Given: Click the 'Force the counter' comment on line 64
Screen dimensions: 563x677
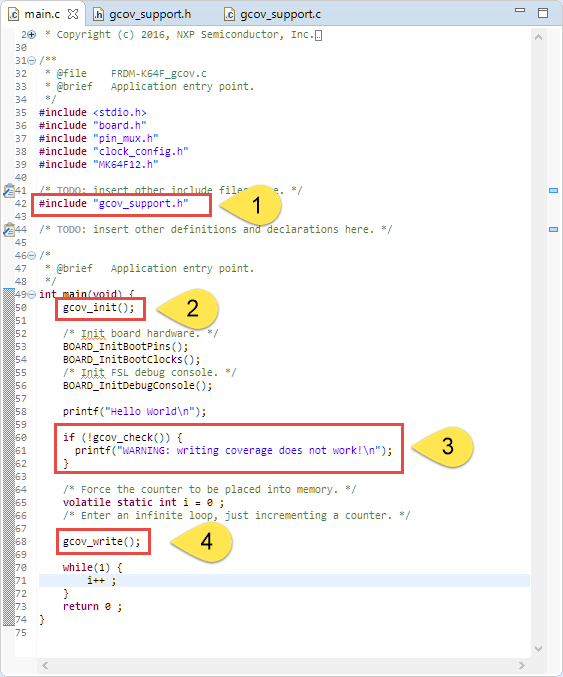Looking at the screenshot, I should tap(209, 490).
